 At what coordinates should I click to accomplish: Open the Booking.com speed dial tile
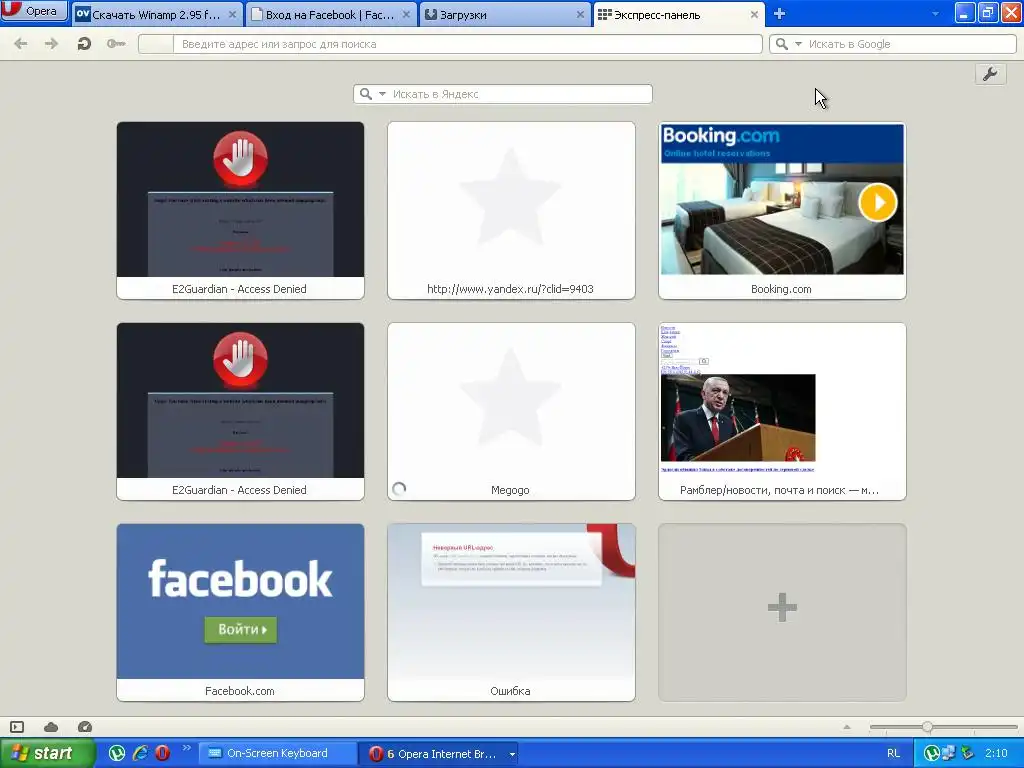[782, 210]
